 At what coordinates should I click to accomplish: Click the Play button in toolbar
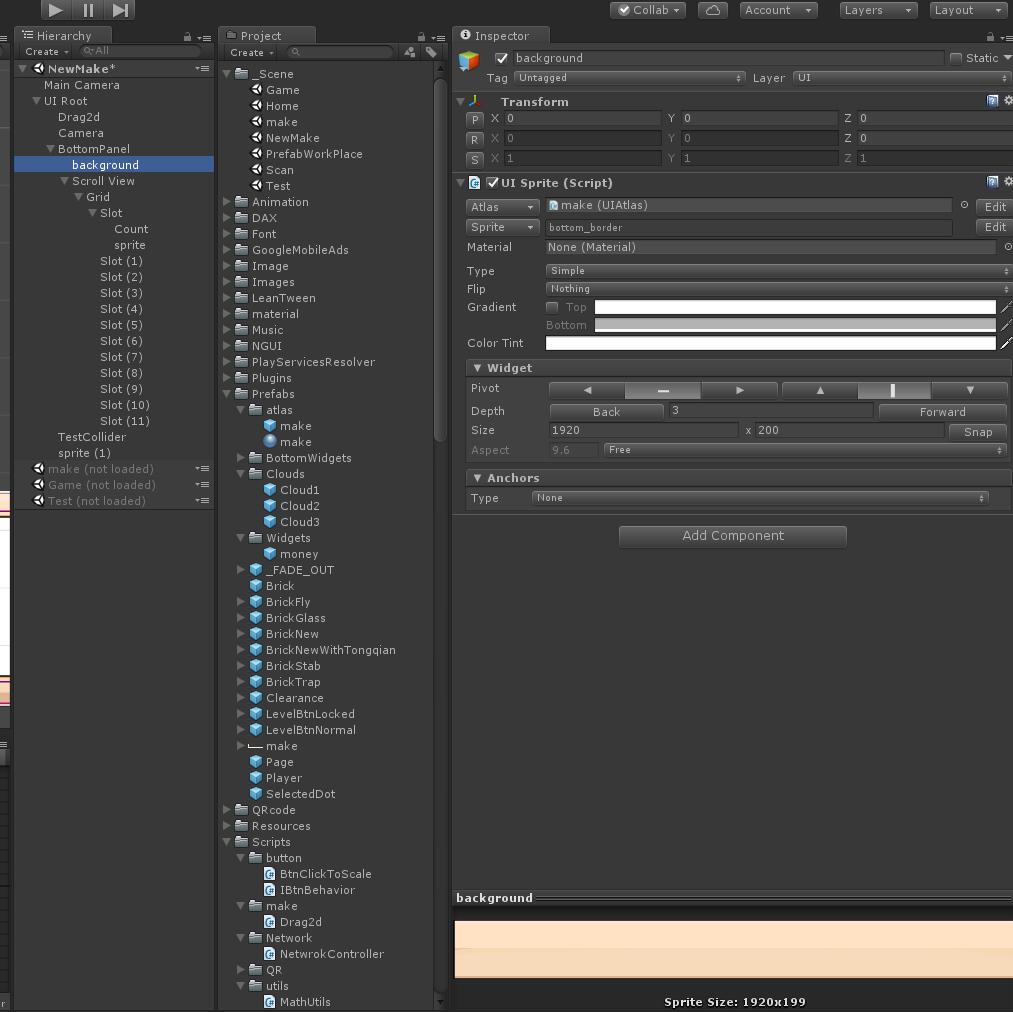pyautogui.click(x=56, y=9)
